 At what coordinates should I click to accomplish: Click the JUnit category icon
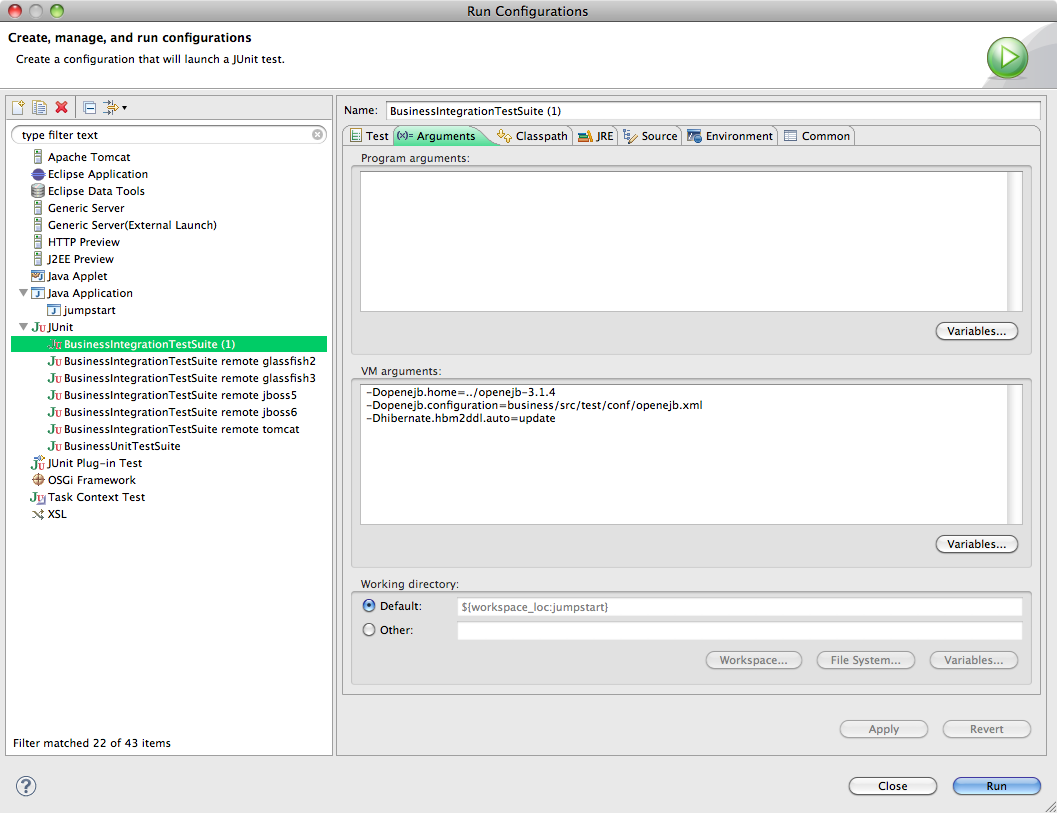coord(38,327)
